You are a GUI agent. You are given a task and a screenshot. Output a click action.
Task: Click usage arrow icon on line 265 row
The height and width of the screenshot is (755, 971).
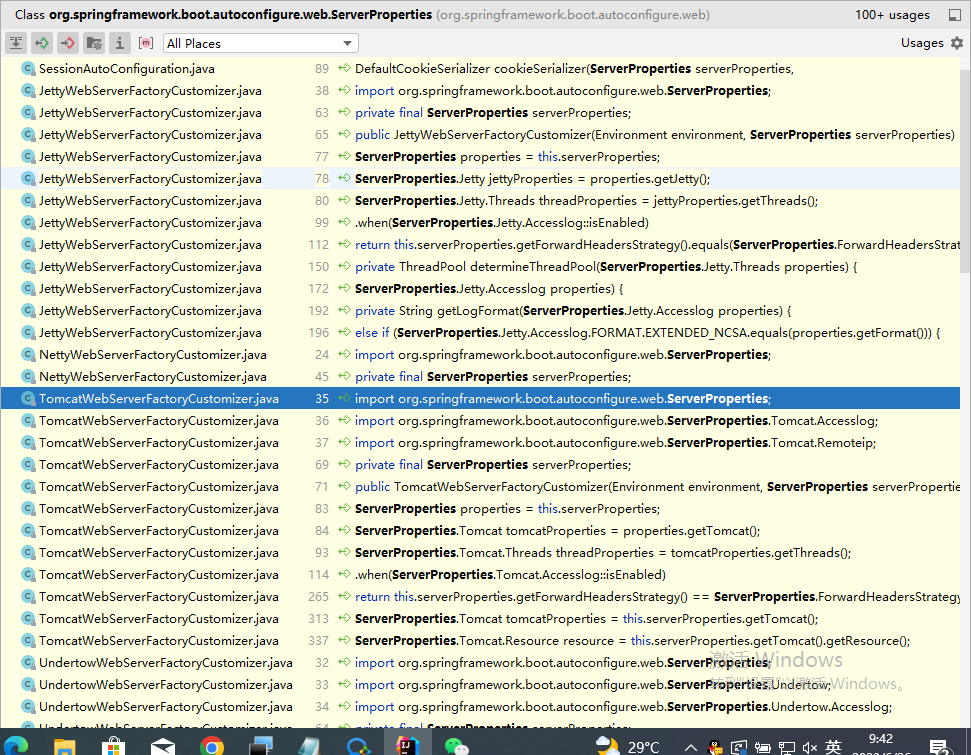click(x=344, y=596)
